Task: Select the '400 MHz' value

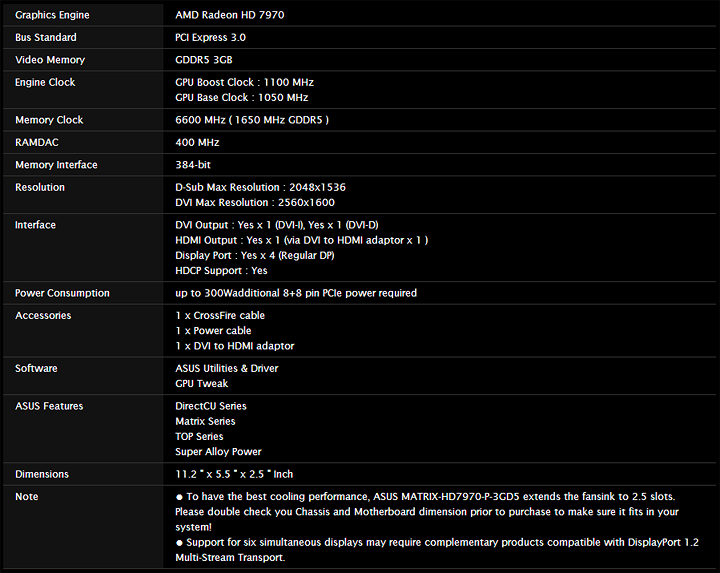Action: [197, 142]
